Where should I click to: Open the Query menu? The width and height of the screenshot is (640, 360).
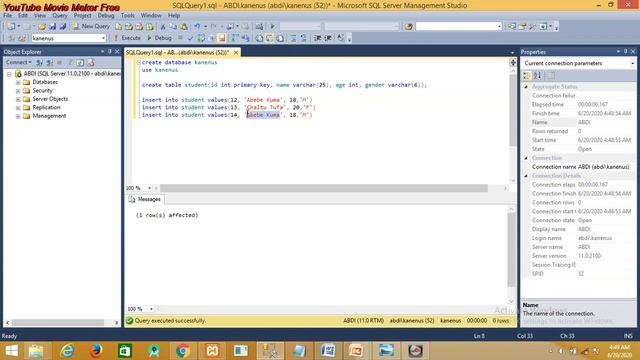pos(60,16)
